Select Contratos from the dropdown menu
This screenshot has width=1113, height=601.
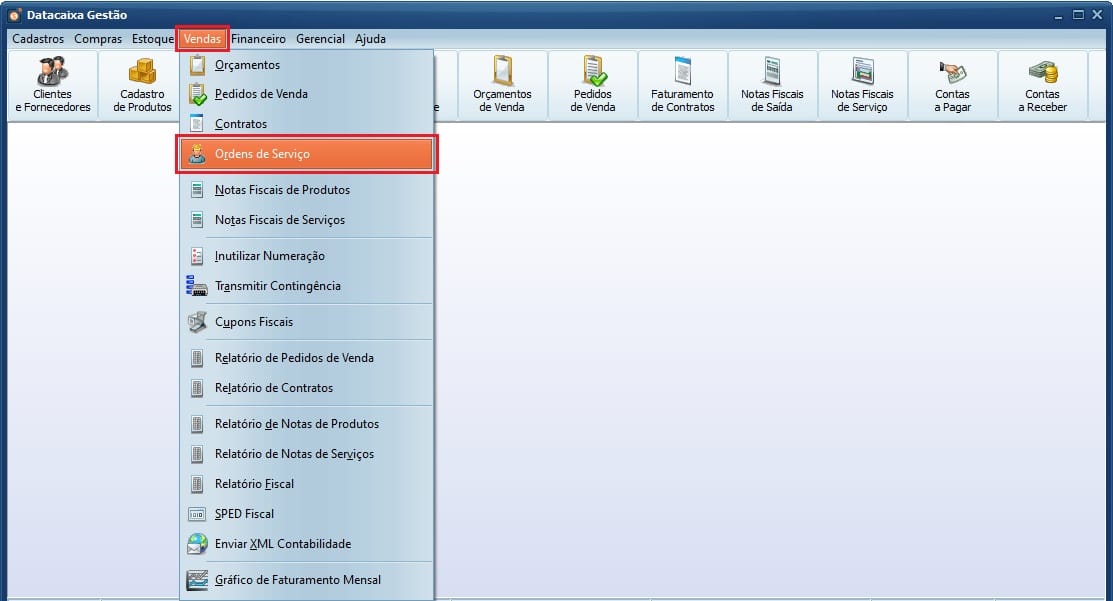click(x=241, y=124)
